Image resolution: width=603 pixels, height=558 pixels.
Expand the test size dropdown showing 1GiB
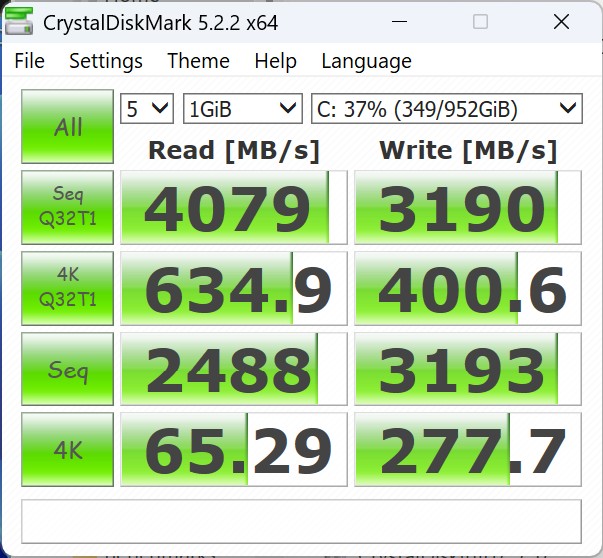[243, 109]
